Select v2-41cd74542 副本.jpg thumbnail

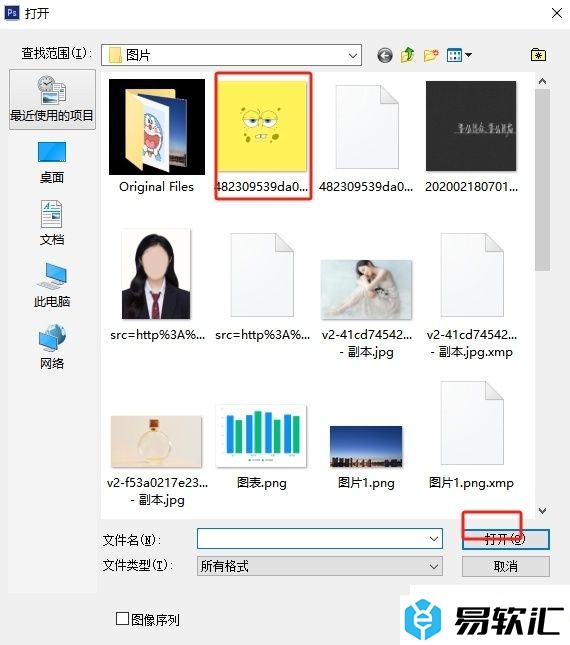pos(366,290)
